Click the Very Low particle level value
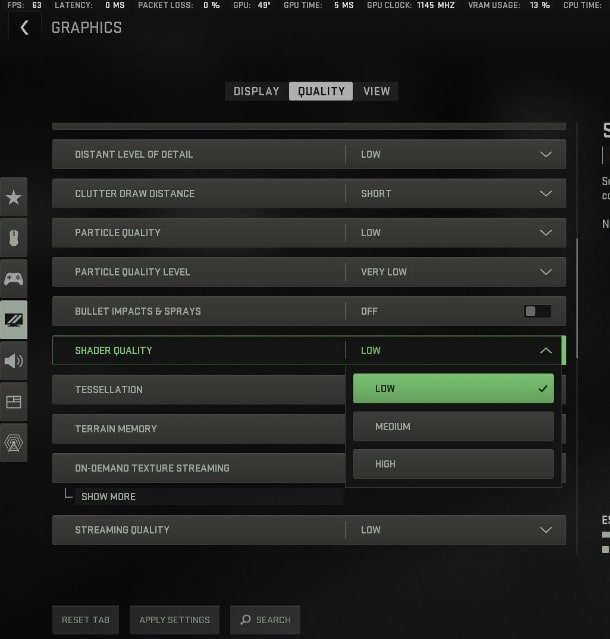The height and width of the screenshot is (639, 610). point(384,272)
